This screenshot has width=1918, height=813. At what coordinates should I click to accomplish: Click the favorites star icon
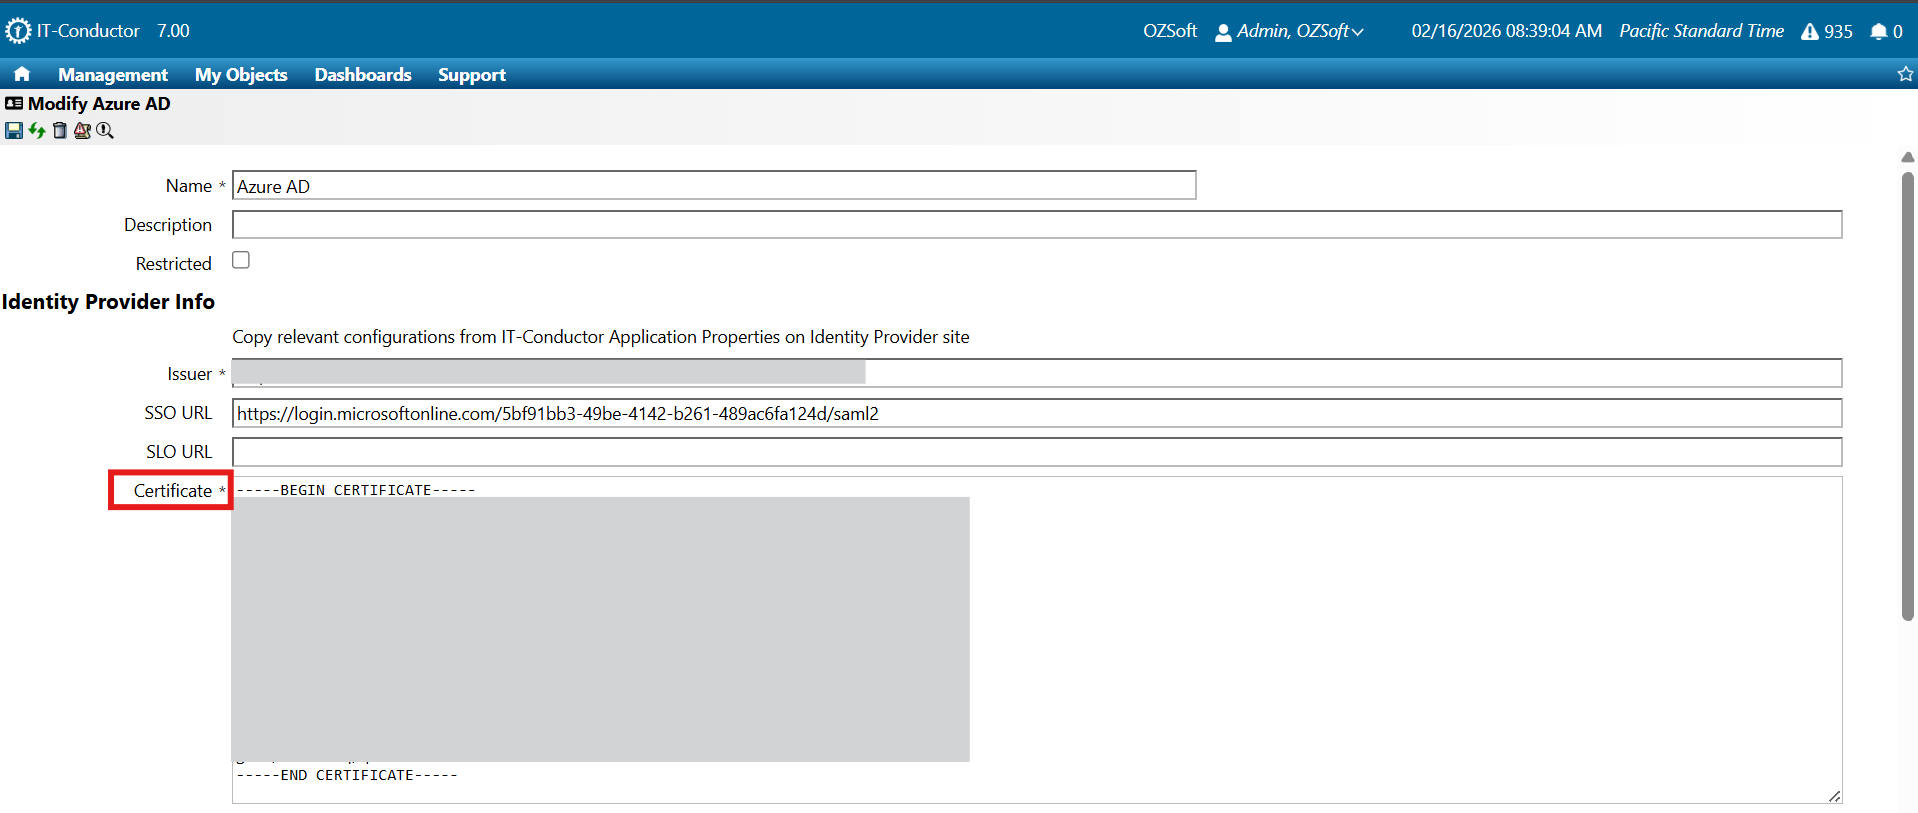click(1905, 74)
